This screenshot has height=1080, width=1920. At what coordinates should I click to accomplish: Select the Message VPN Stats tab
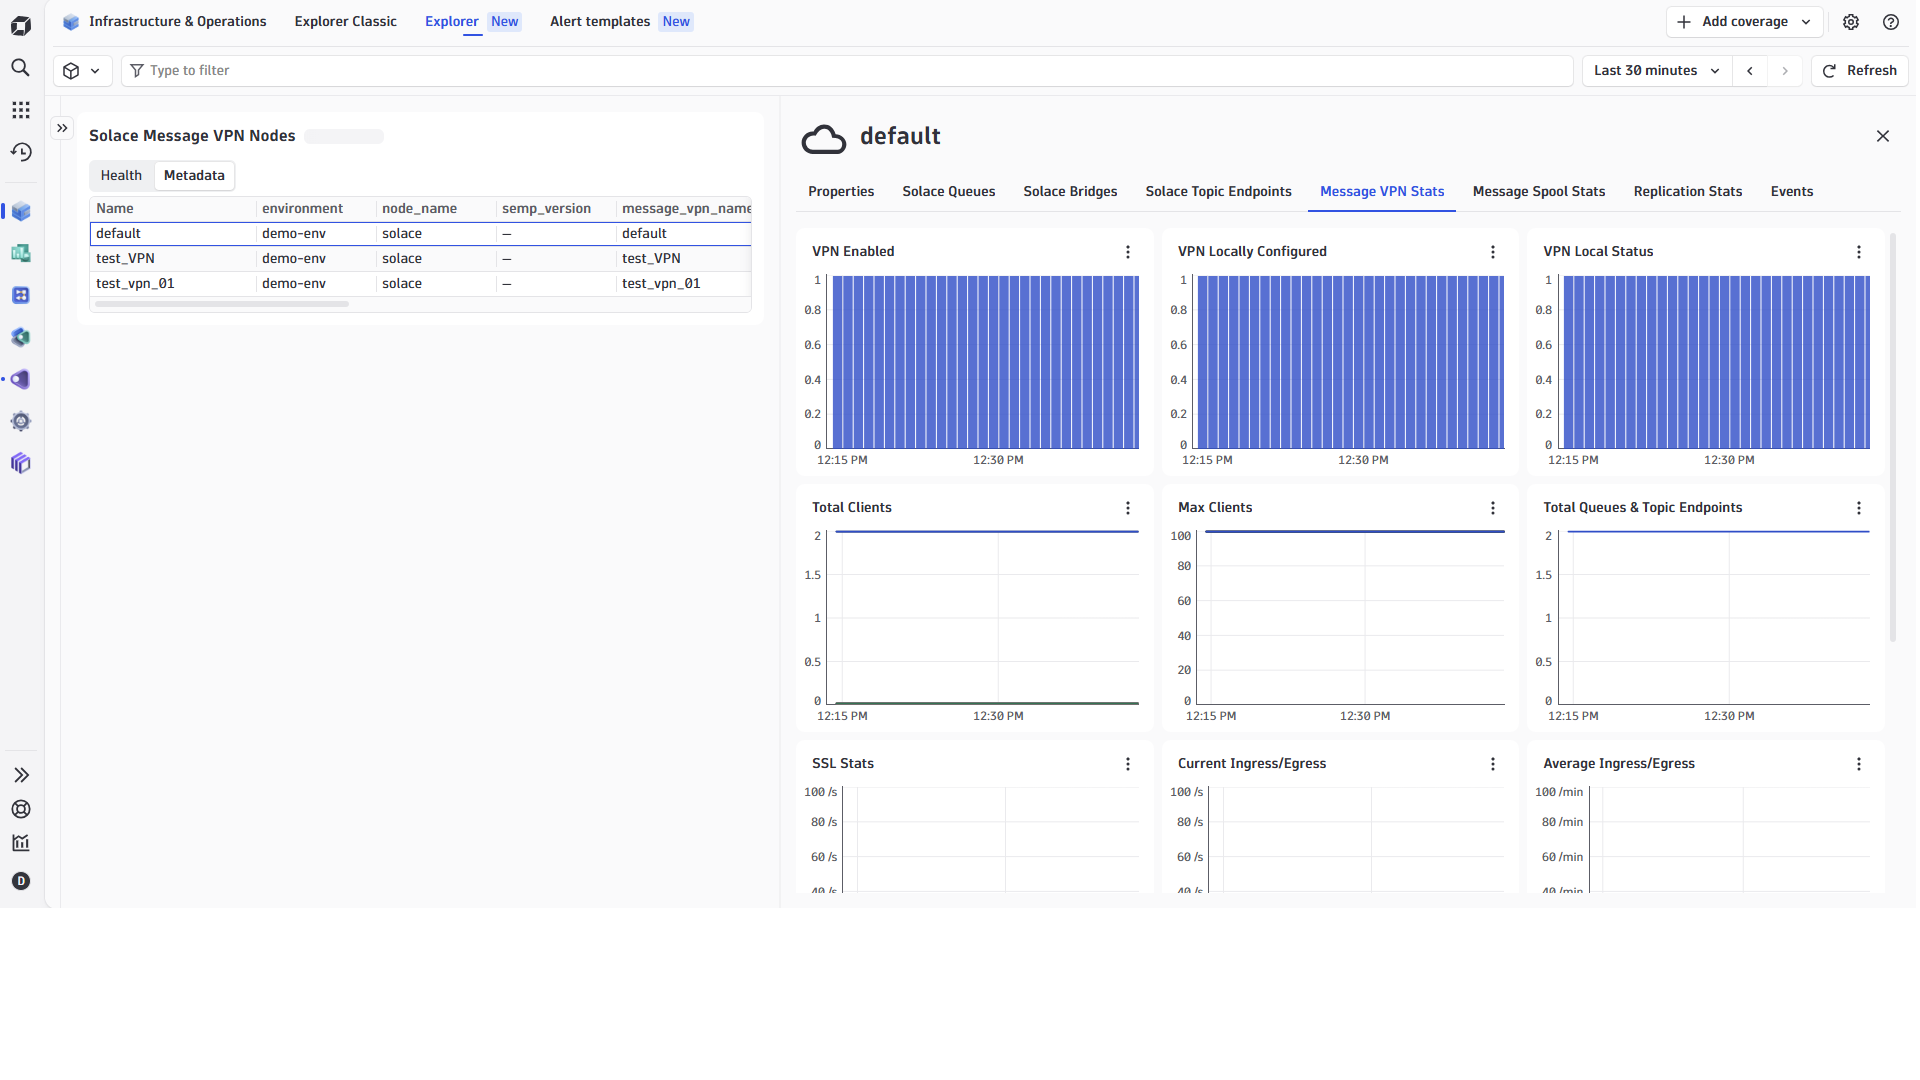tap(1382, 192)
